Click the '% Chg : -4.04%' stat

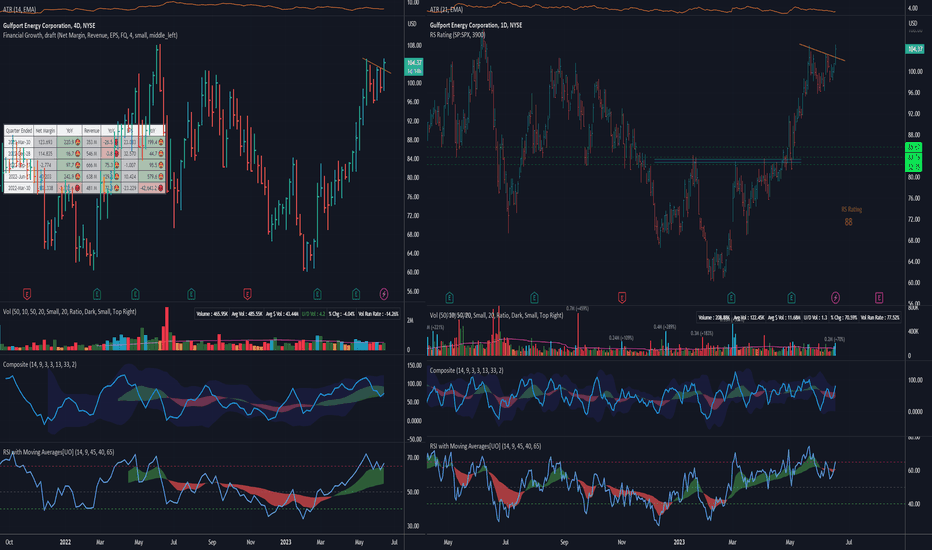click(x=342, y=314)
